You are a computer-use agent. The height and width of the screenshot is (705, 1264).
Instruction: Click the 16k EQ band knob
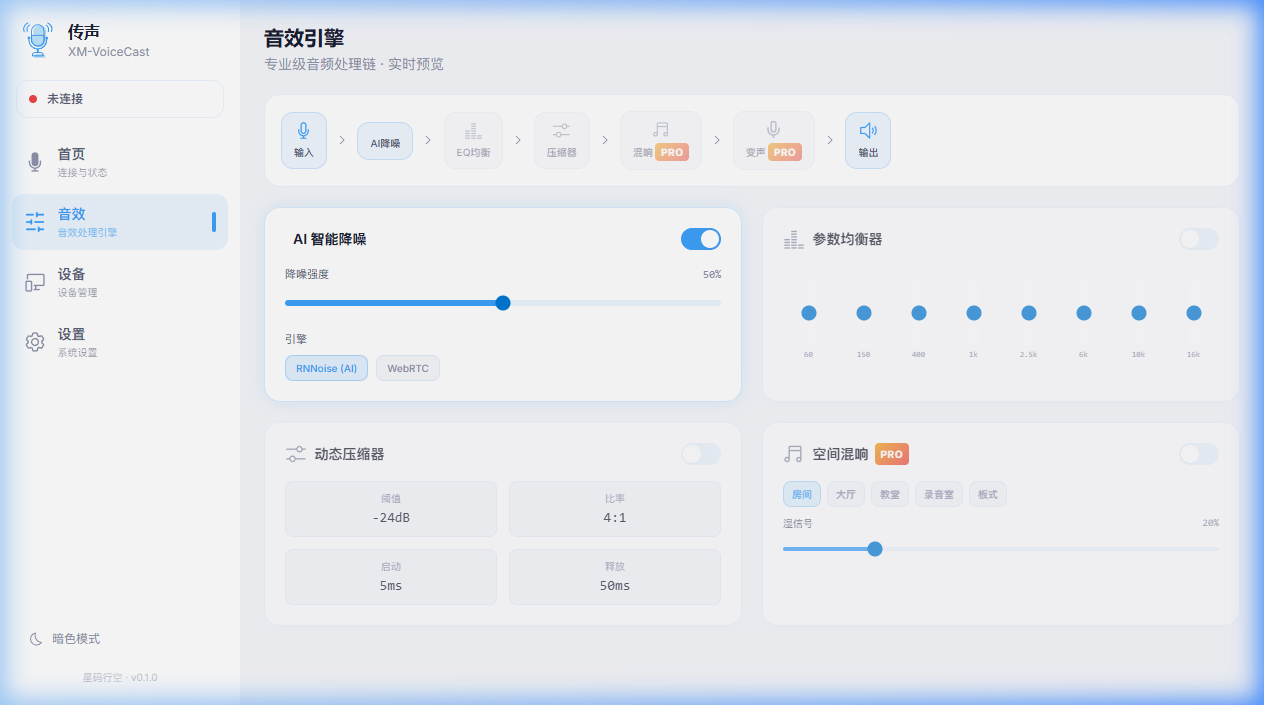point(1194,313)
